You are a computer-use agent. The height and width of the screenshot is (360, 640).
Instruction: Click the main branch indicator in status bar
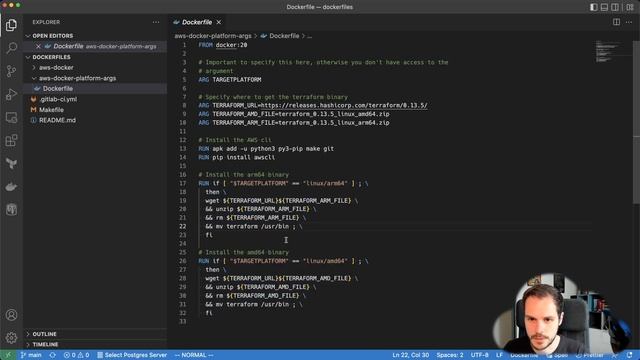tap(31, 355)
